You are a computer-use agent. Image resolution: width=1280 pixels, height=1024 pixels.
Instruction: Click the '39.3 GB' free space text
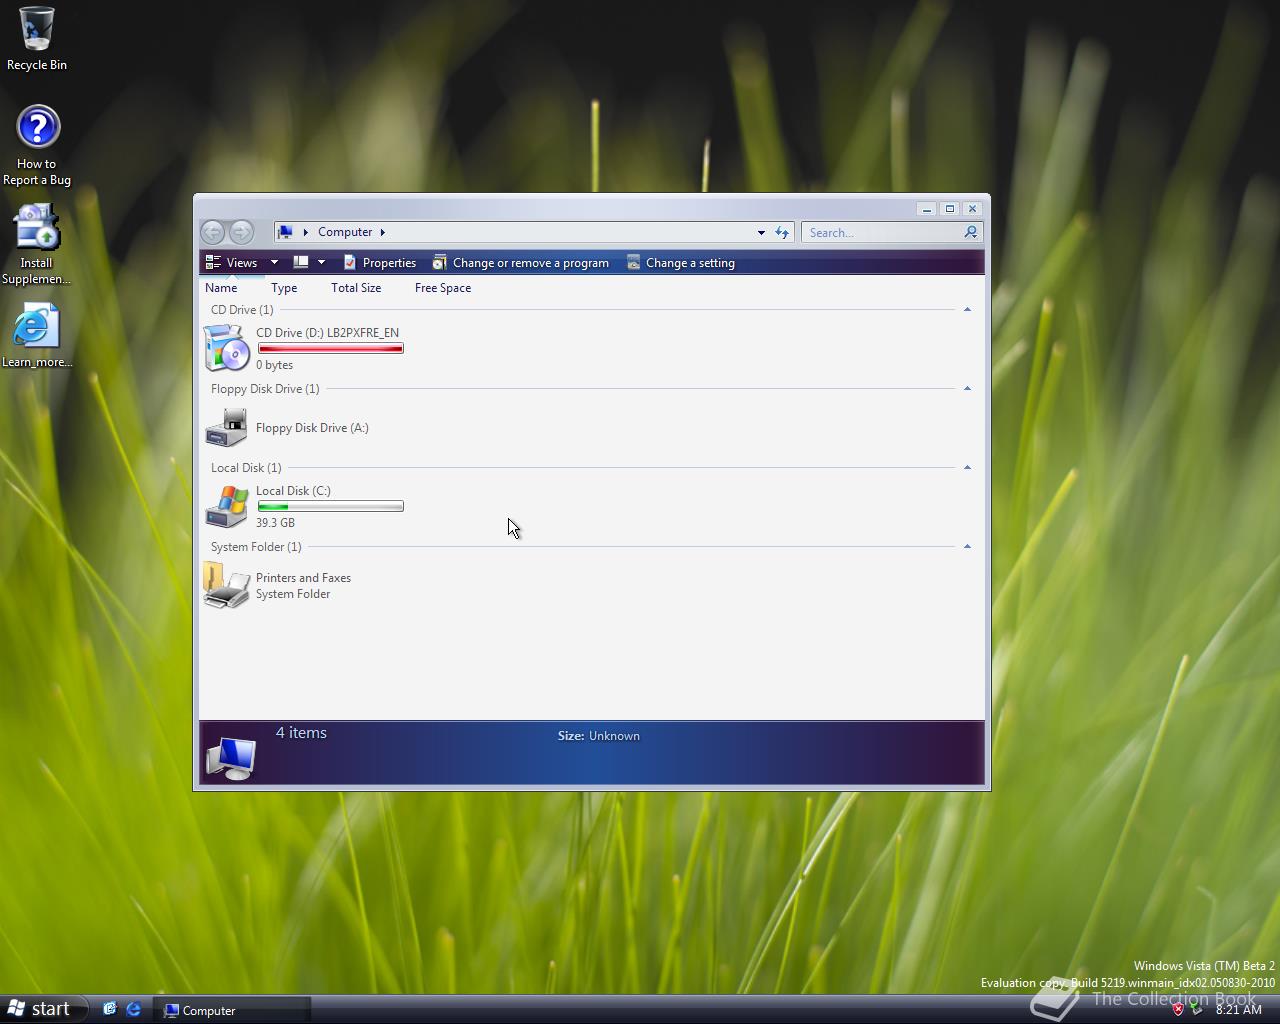pos(275,523)
